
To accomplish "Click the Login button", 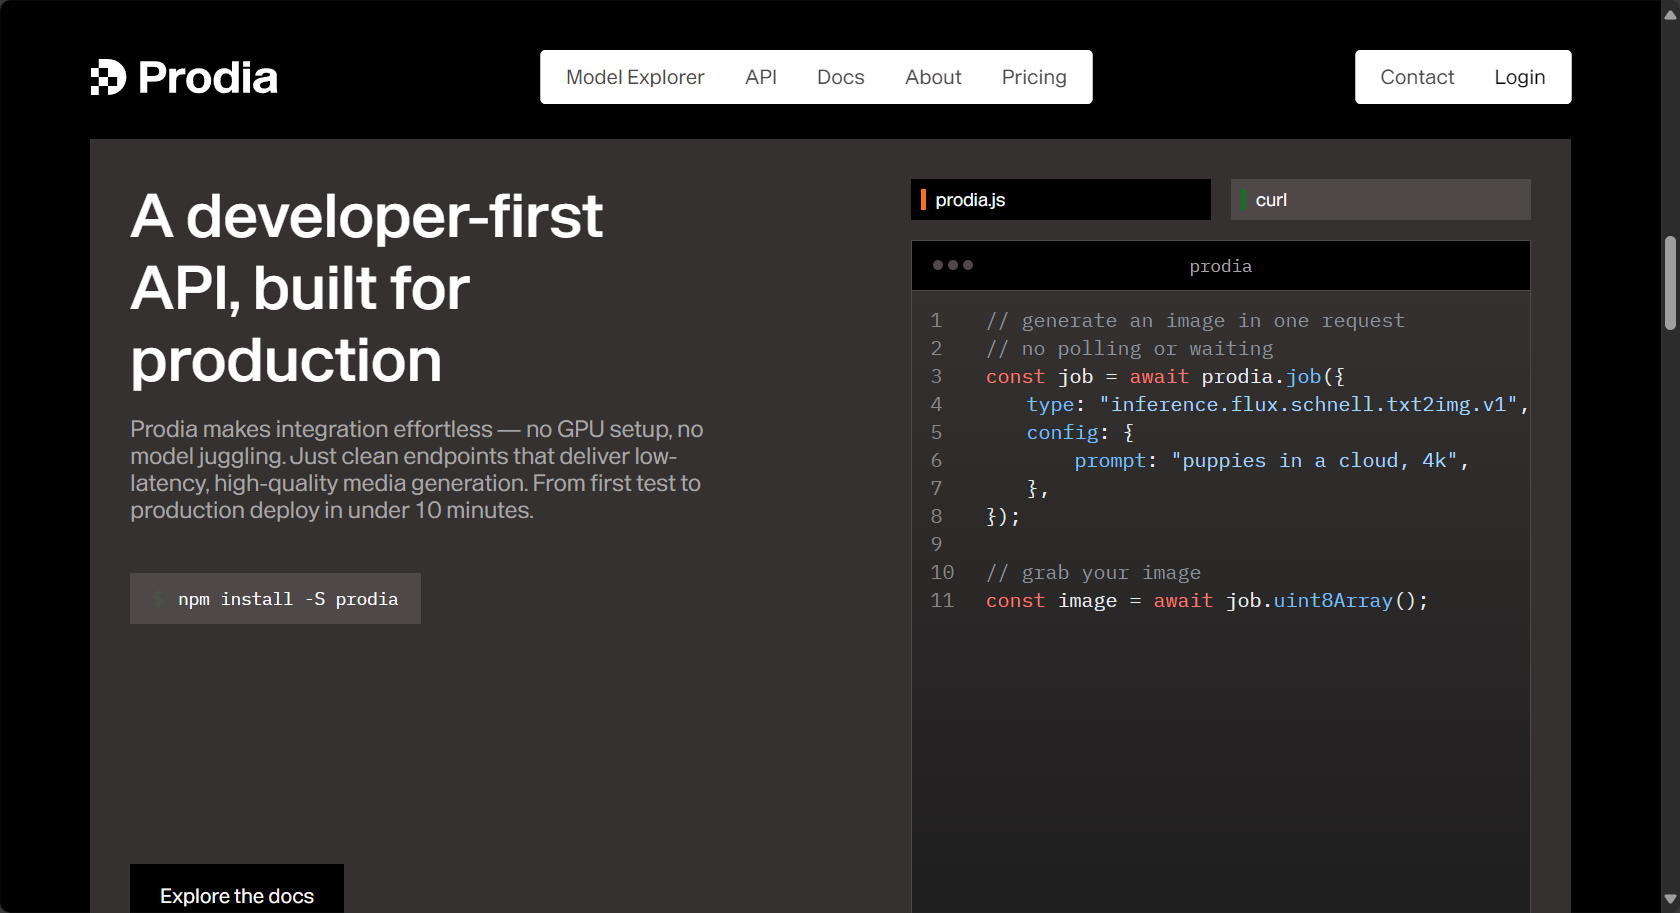I will pos(1519,77).
